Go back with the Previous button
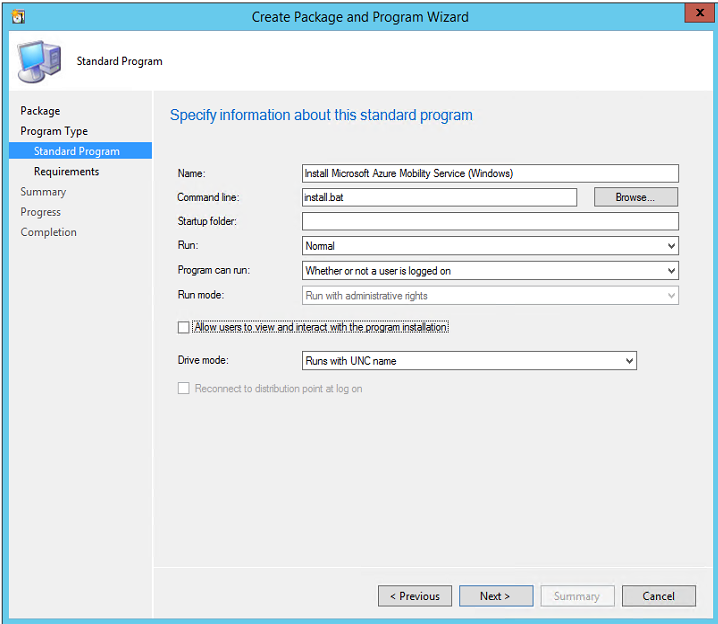This screenshot has height=624, width=718. tap(415, 596)
